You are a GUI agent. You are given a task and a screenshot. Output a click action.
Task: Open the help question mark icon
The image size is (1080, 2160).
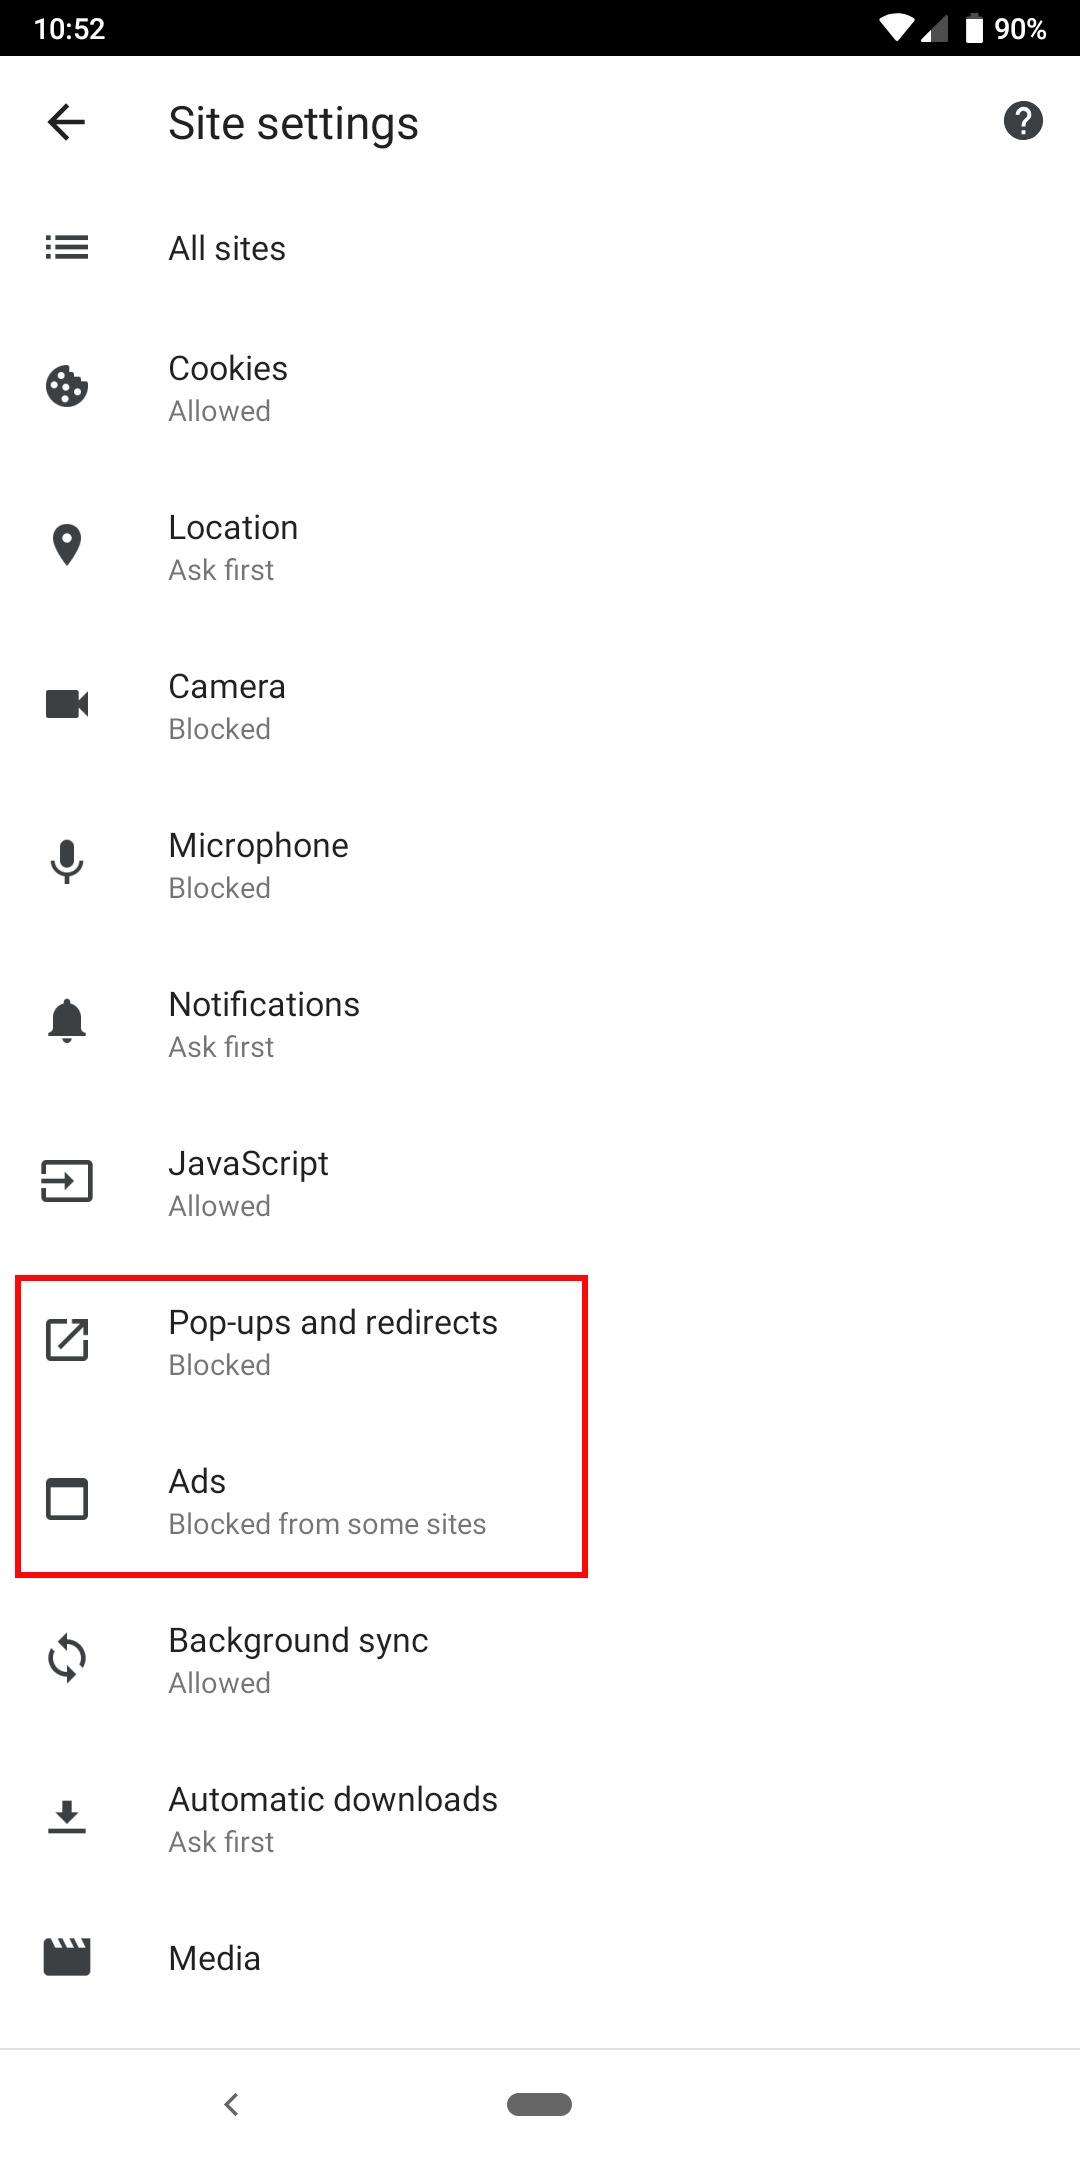[1023, 121]
